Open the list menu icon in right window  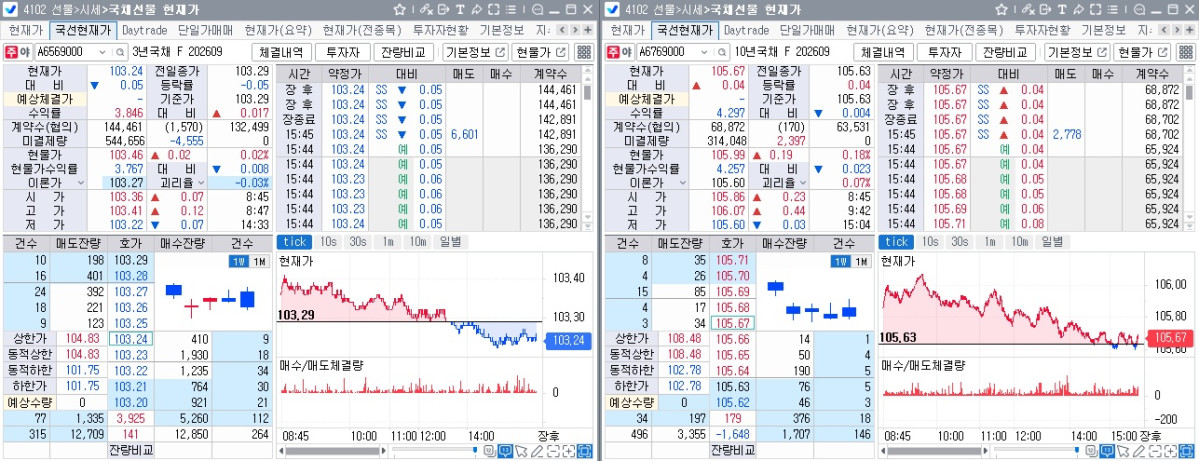point(1112,10)
